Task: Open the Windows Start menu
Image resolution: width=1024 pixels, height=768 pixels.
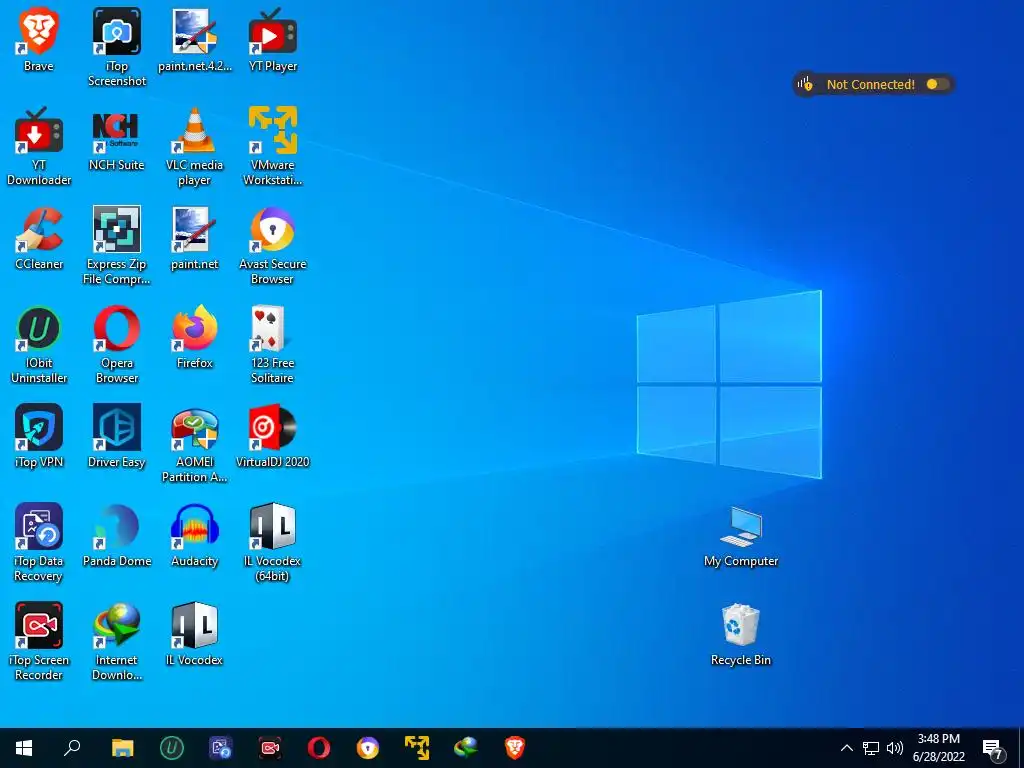Action: (x=24, y=748)
